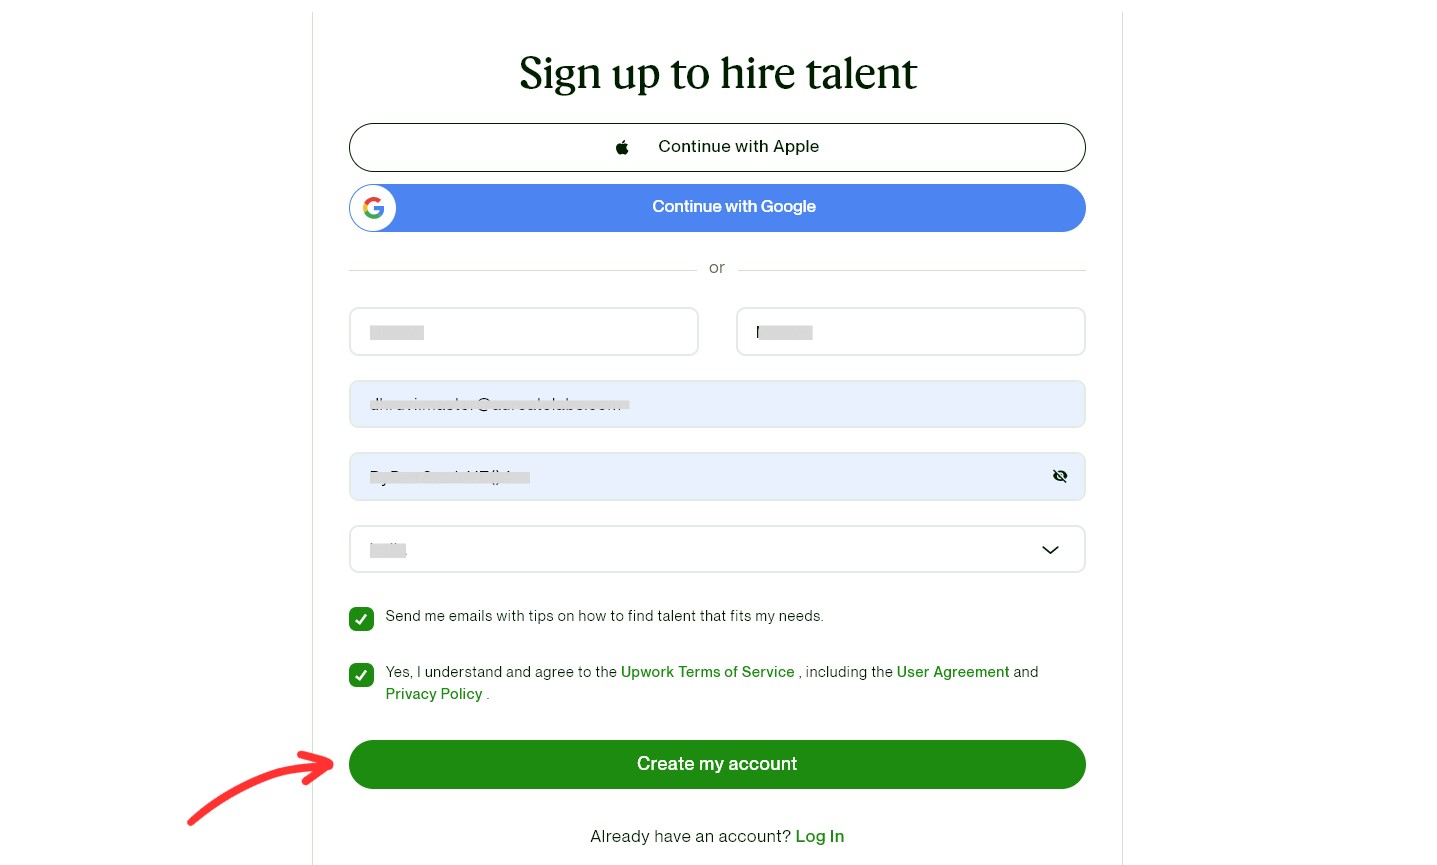1437x865 pixels.
Task: Click the Sign up to hire talent heading
Action: tap(717, 71)
